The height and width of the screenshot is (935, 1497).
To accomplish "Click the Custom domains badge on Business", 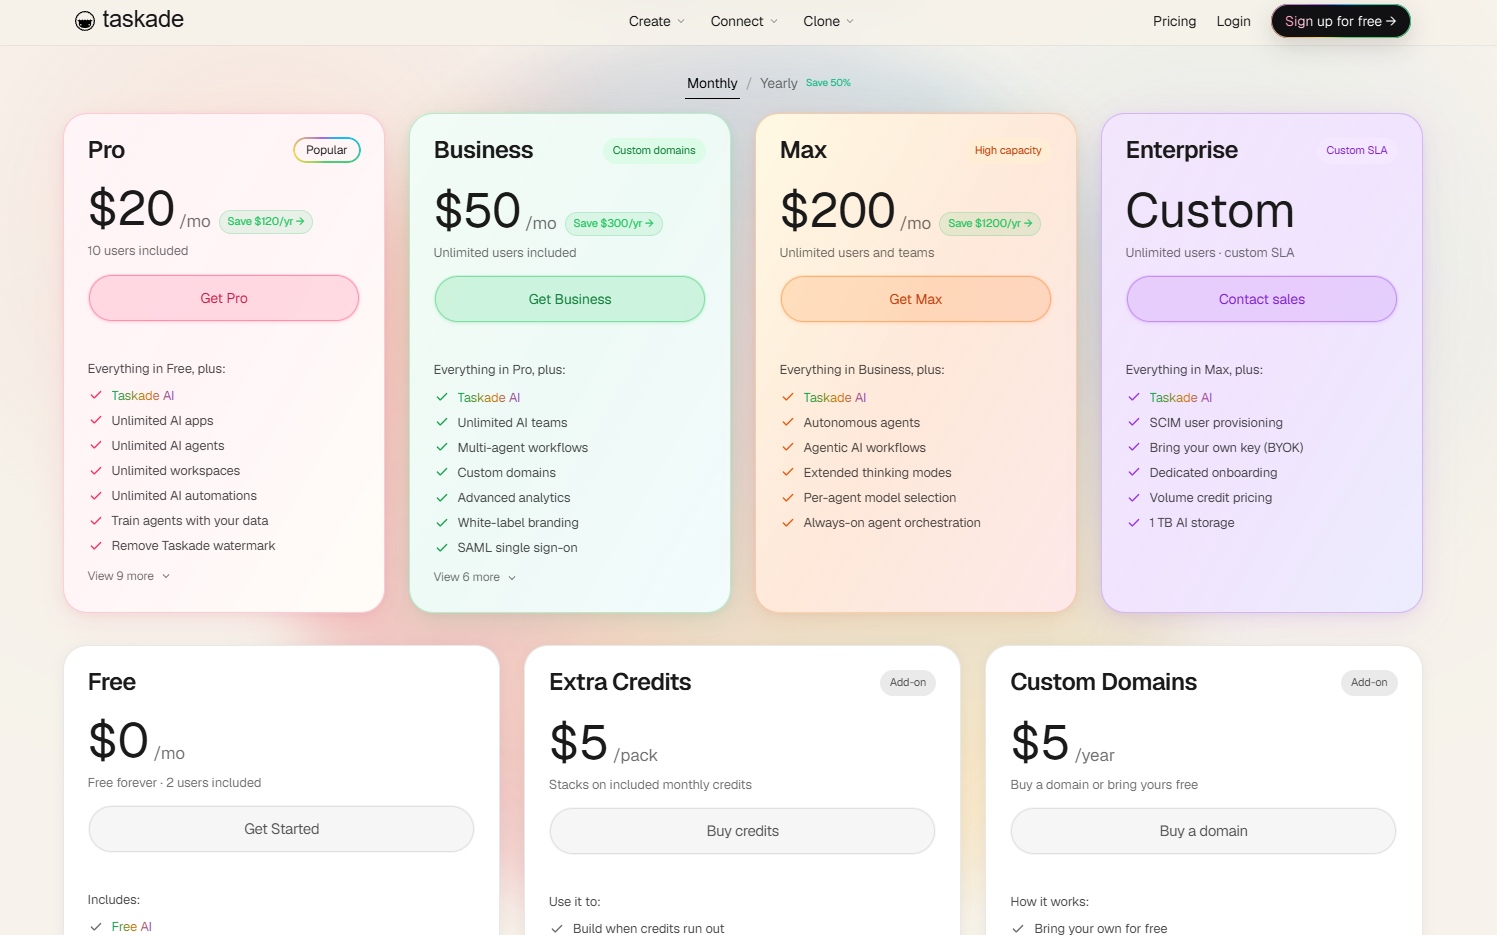I will pos(654,151).
